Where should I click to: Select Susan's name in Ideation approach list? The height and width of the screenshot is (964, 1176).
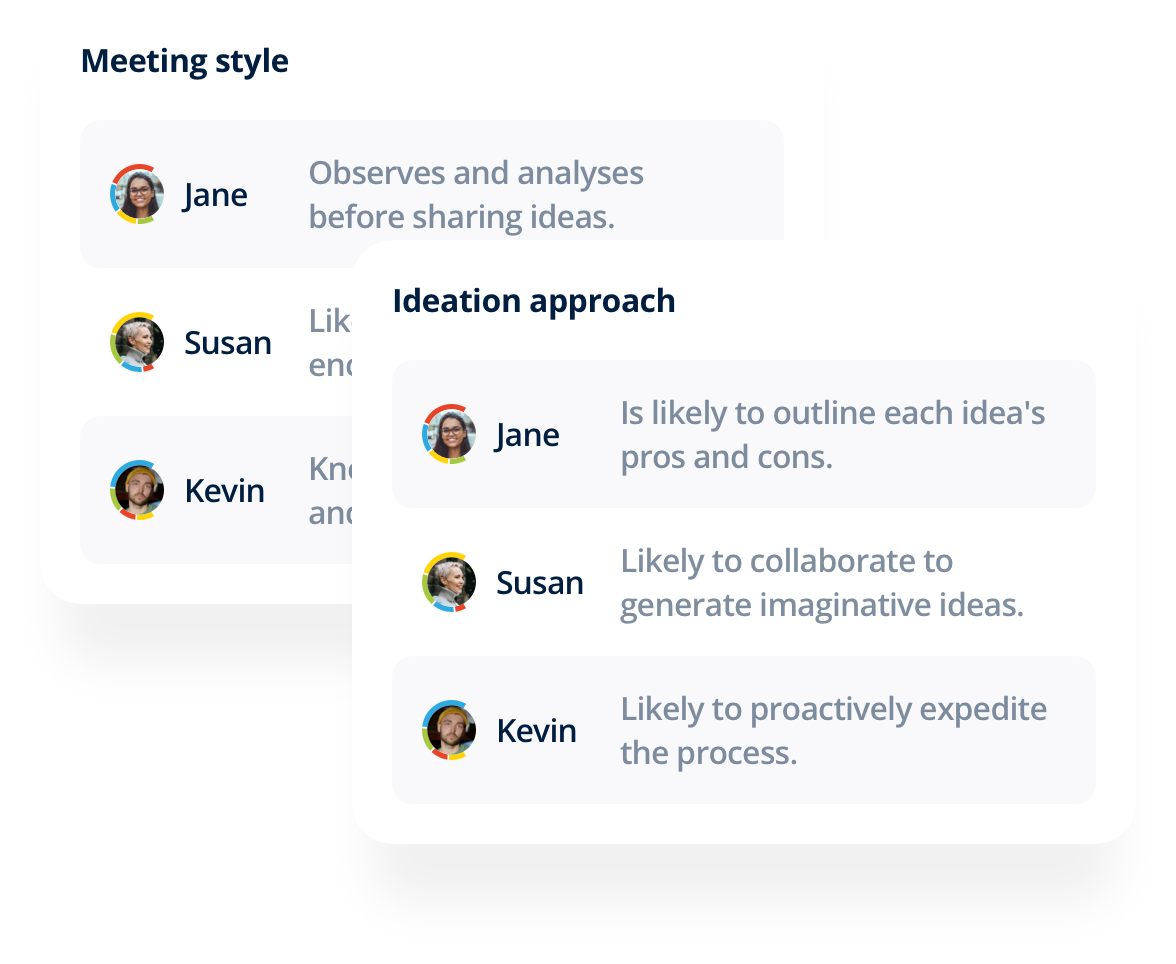540,583
